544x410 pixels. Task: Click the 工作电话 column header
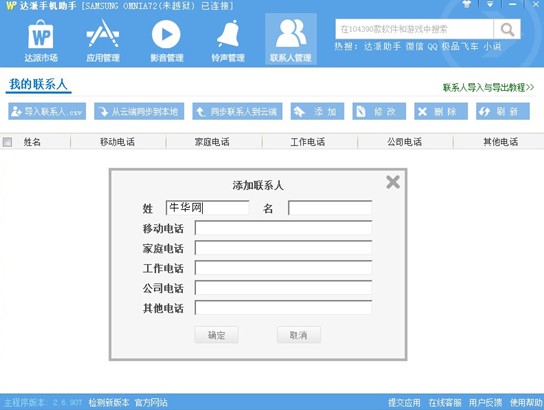[x=309, y=142]
